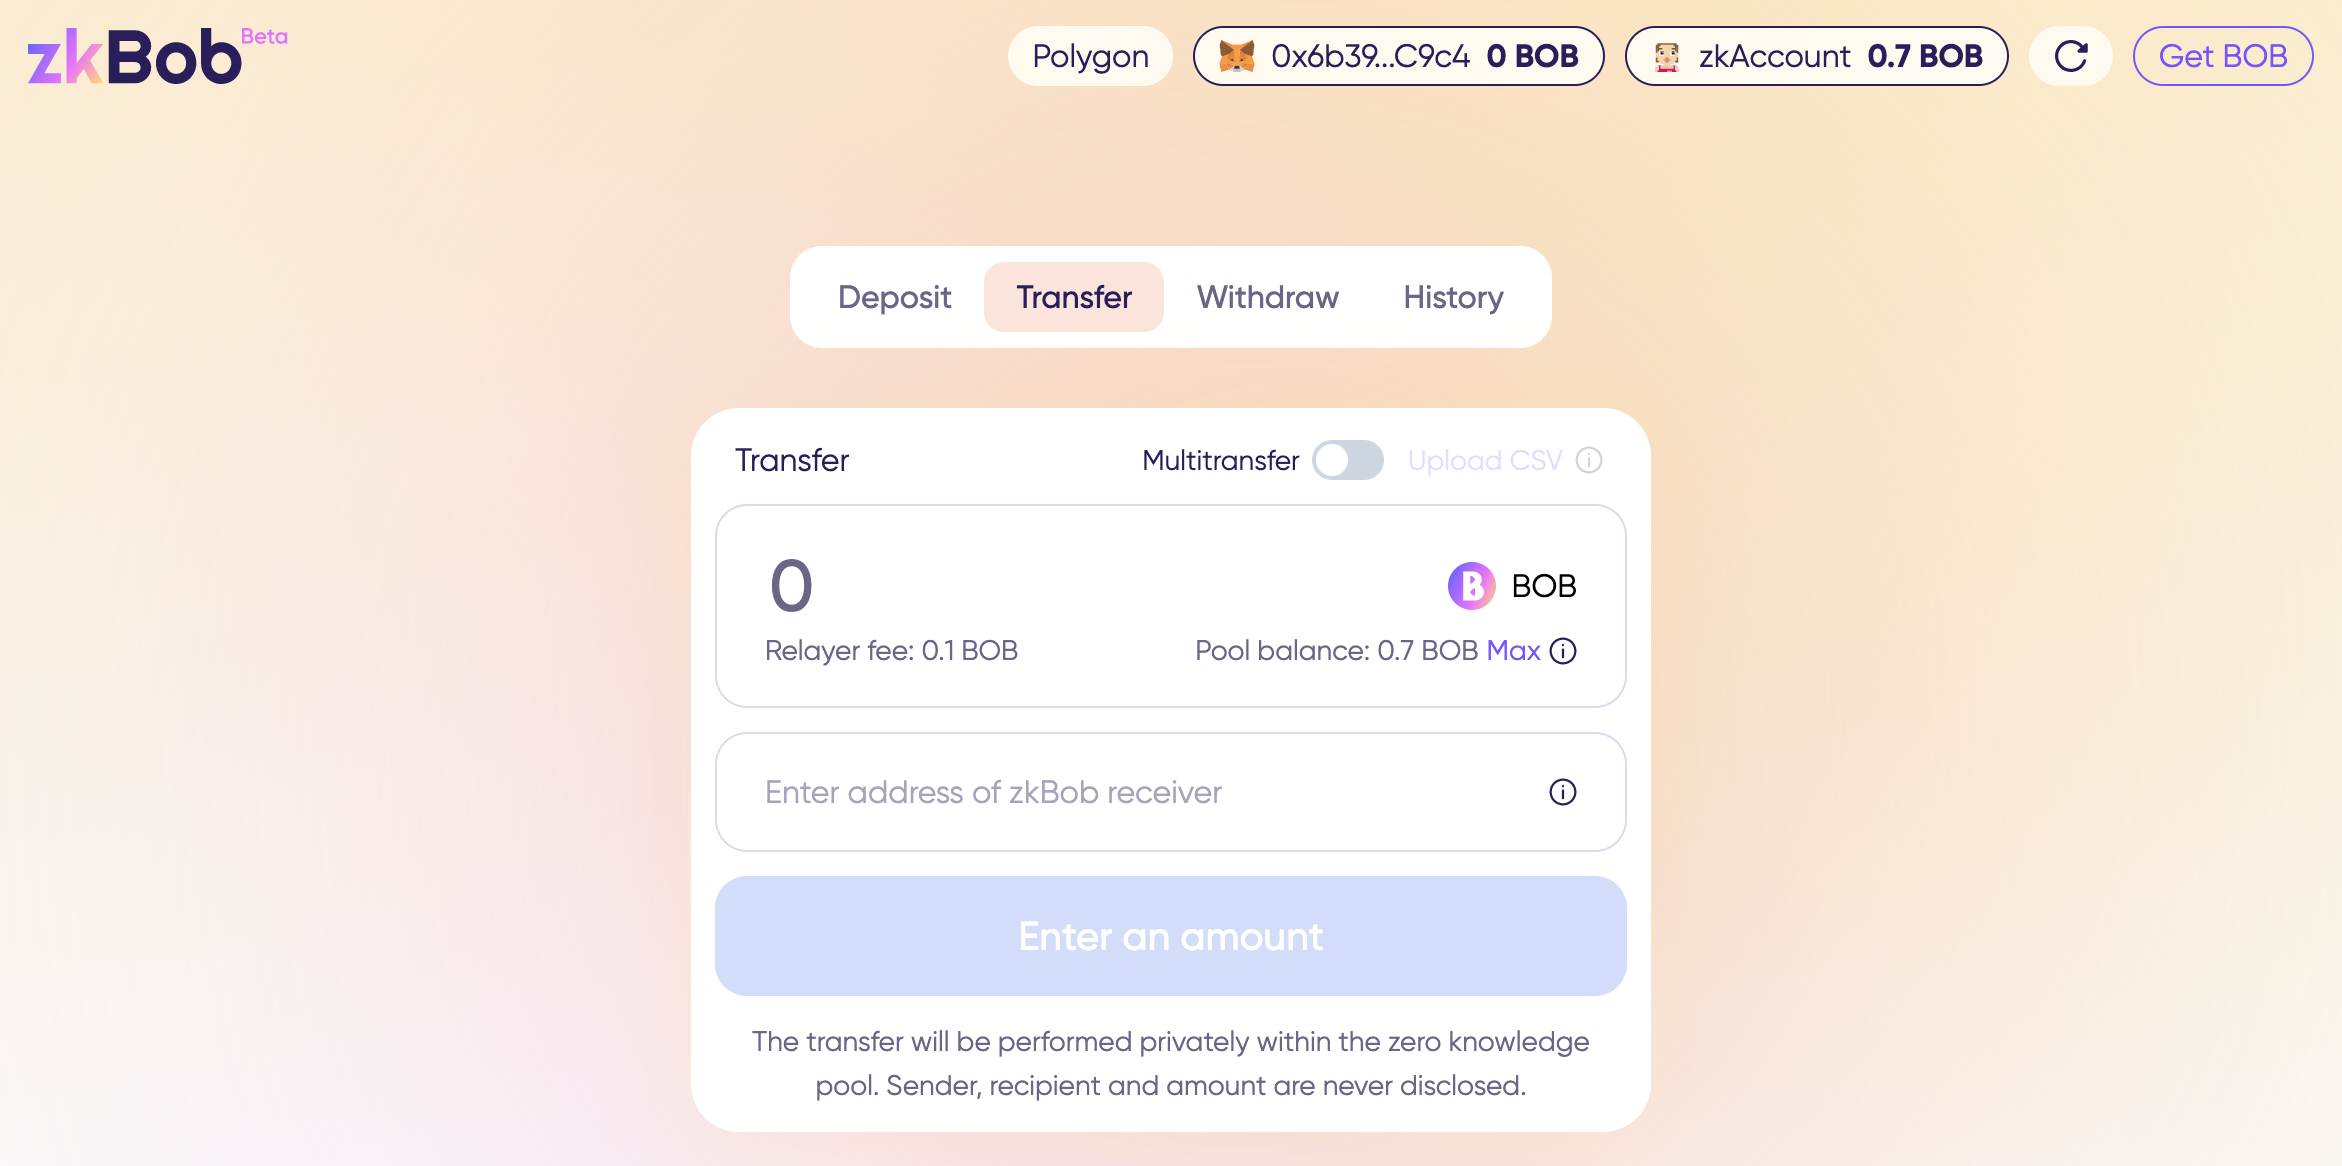This screenshot has height=1166, width=2342.
Task: Enable the Multitransfer toggle
Action: (1348, 460)
